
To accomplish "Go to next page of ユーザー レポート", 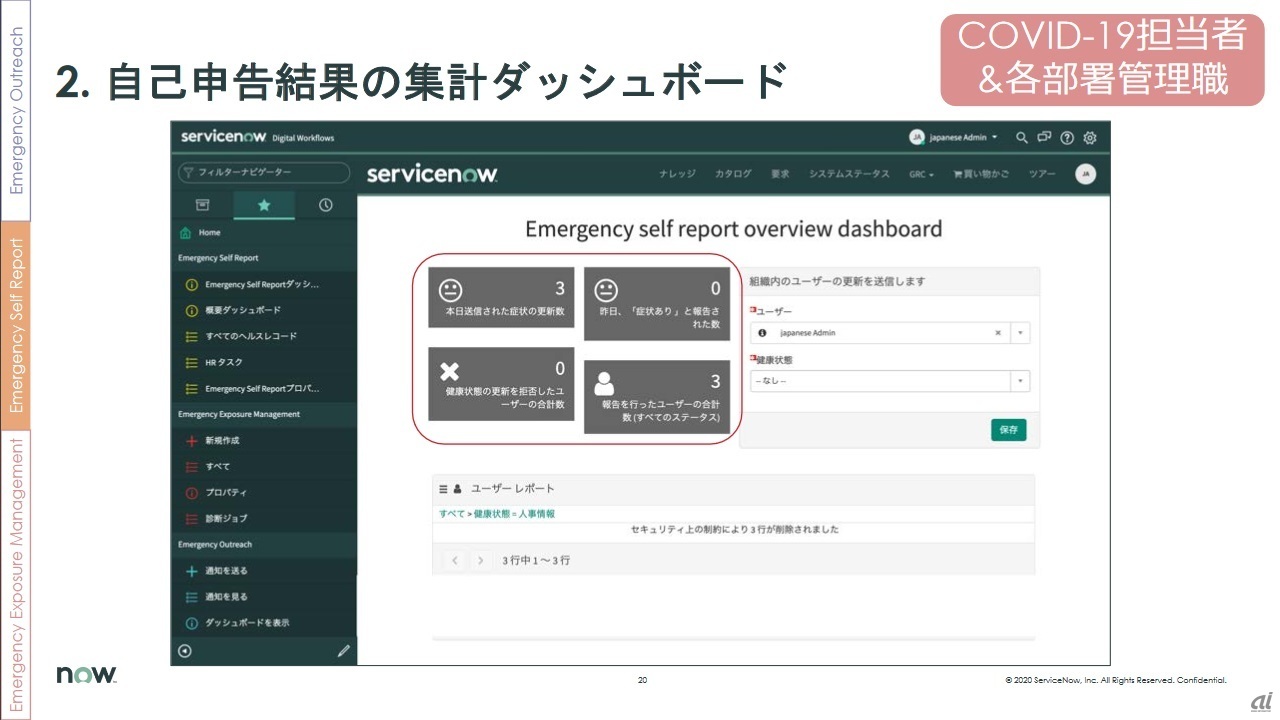I will click(x=481, y=560).
